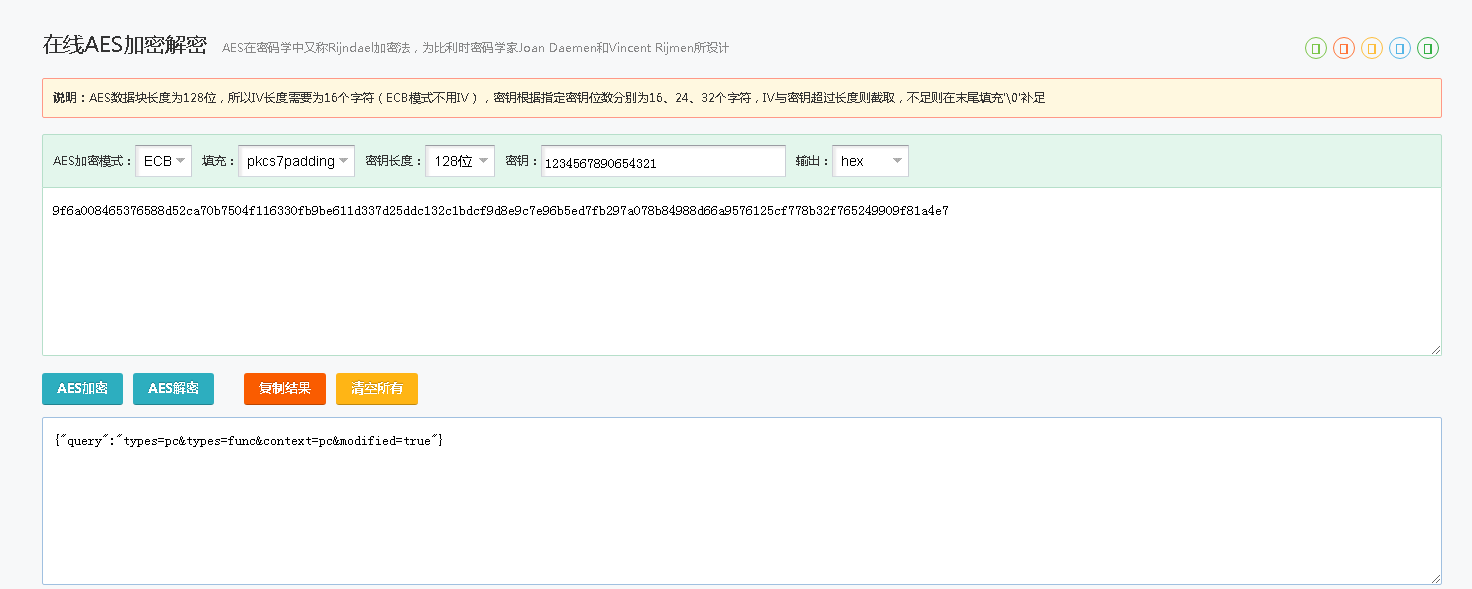The image size is (1472, 589).
Task: Click the 在线AES加密解密 page title
Action: coord(124,45)
